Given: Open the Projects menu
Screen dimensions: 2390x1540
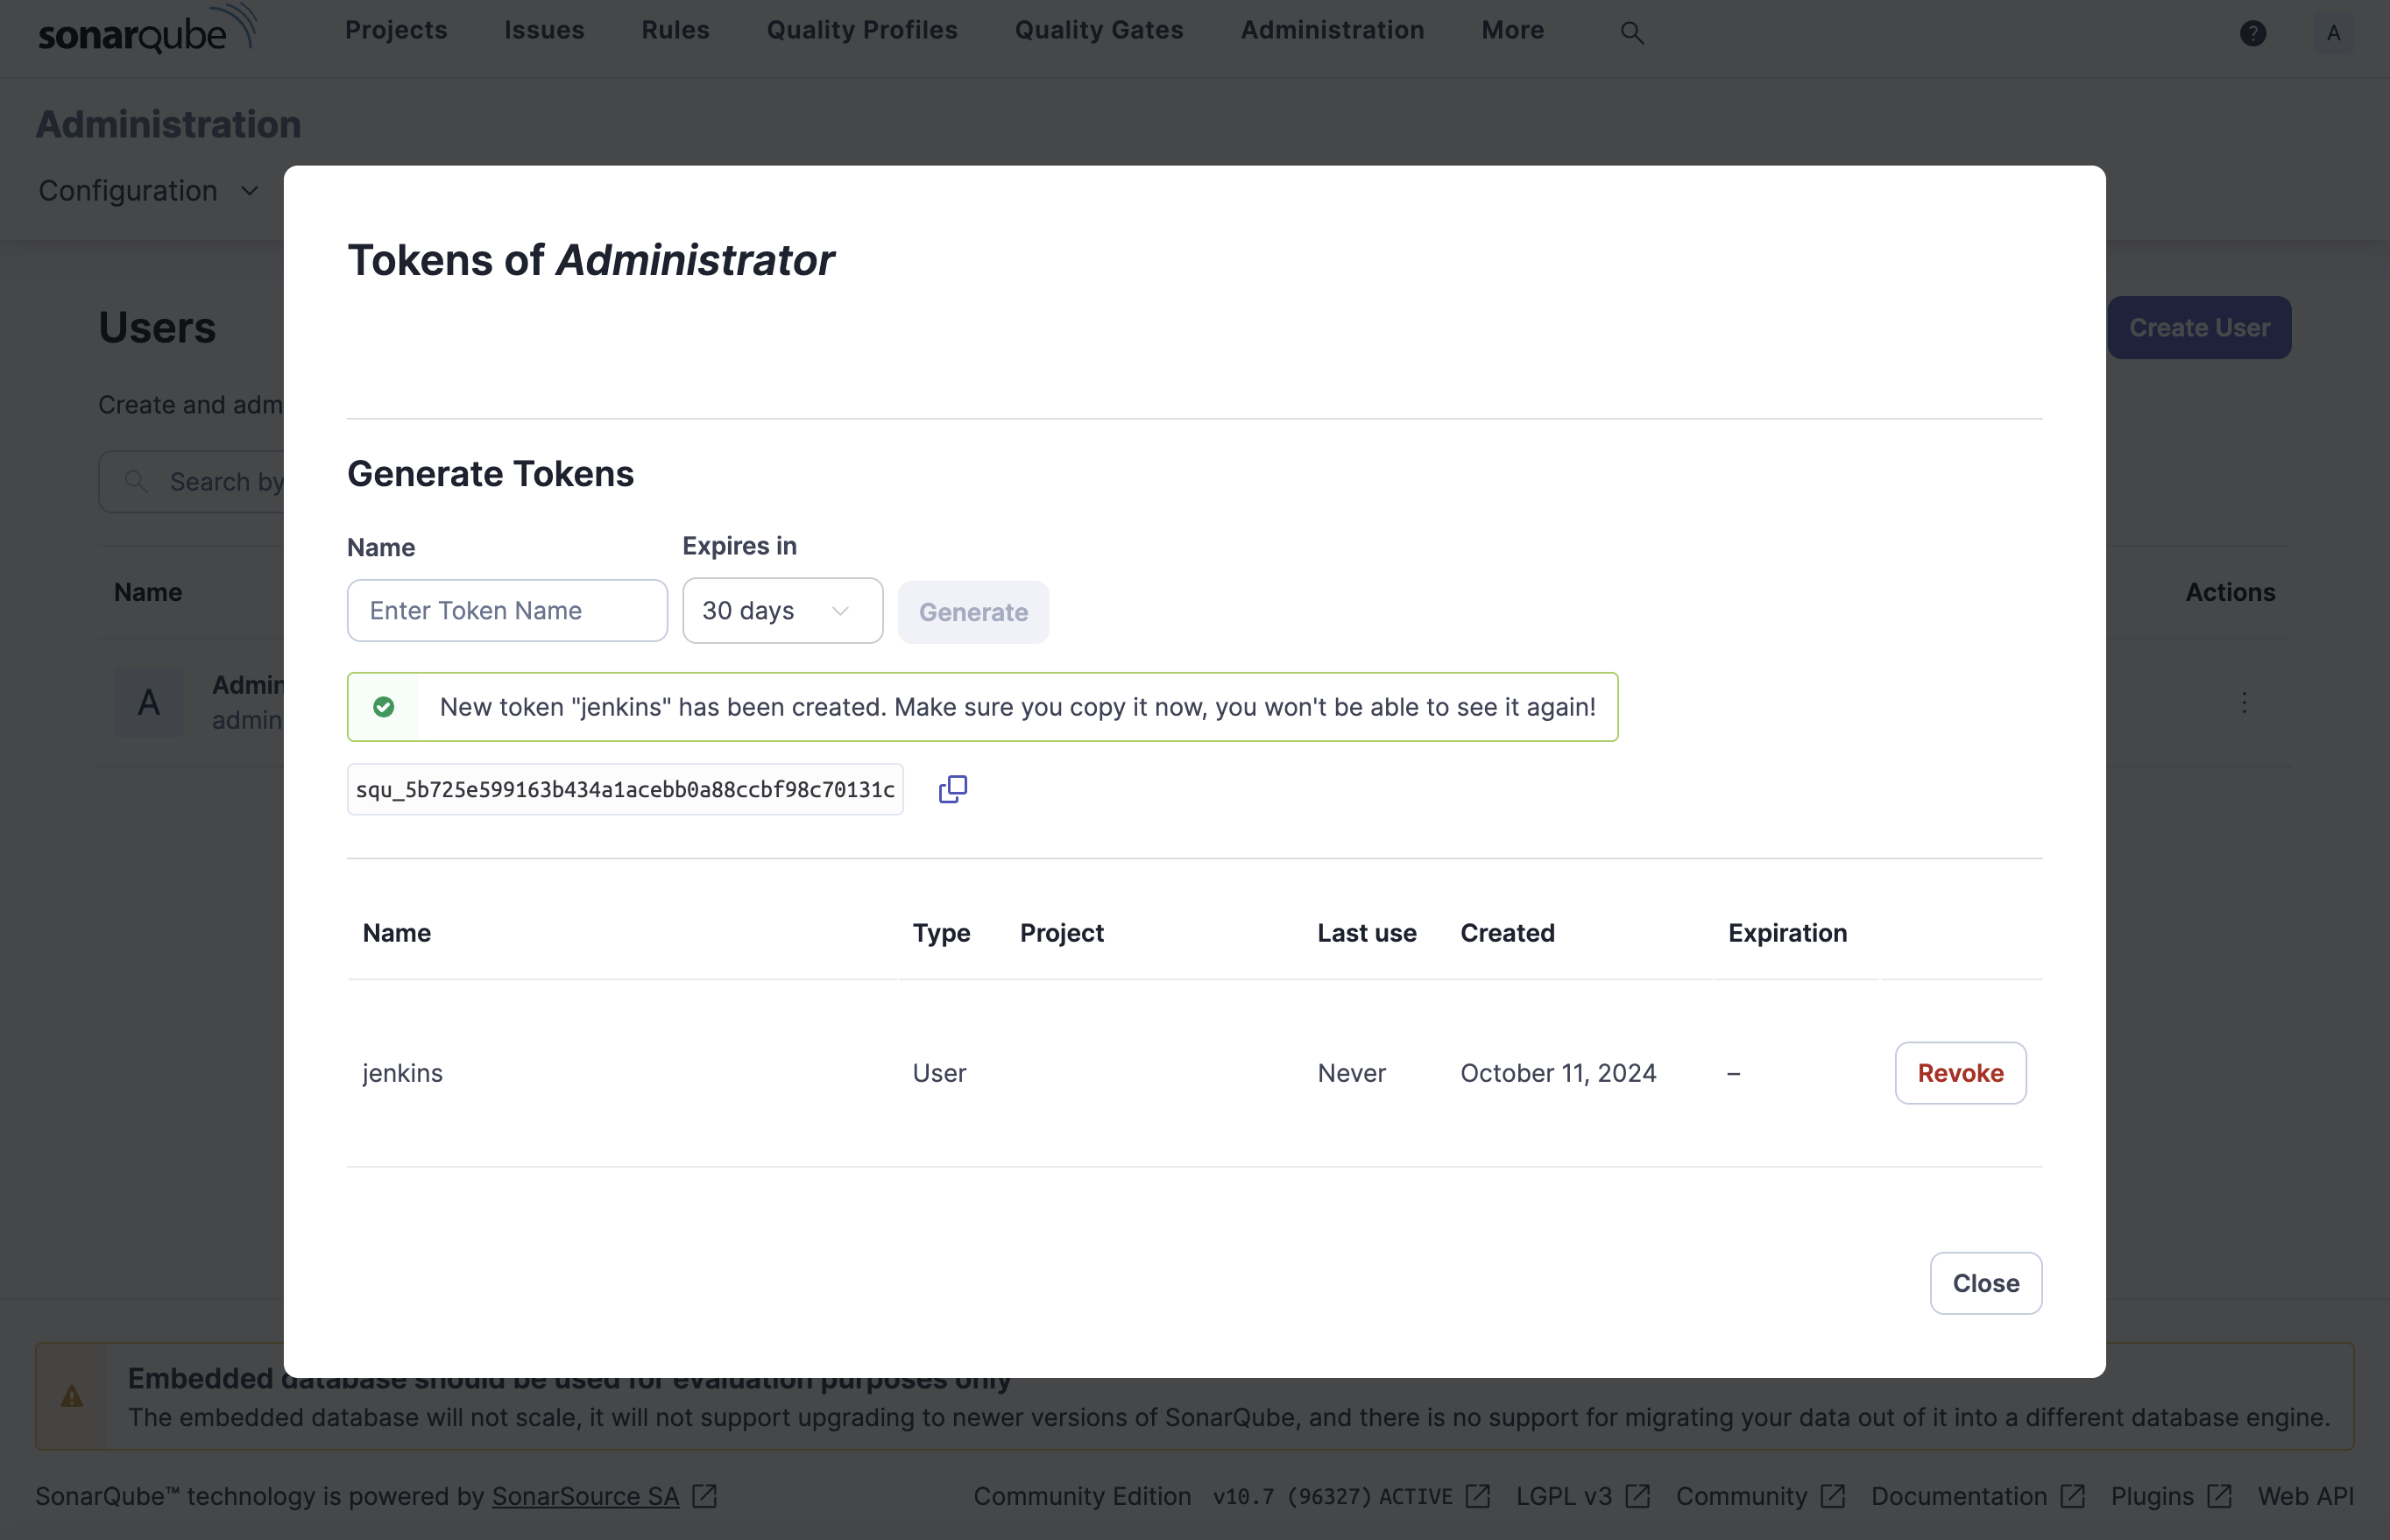Looking at the screenshot, I should pos(396,30).
